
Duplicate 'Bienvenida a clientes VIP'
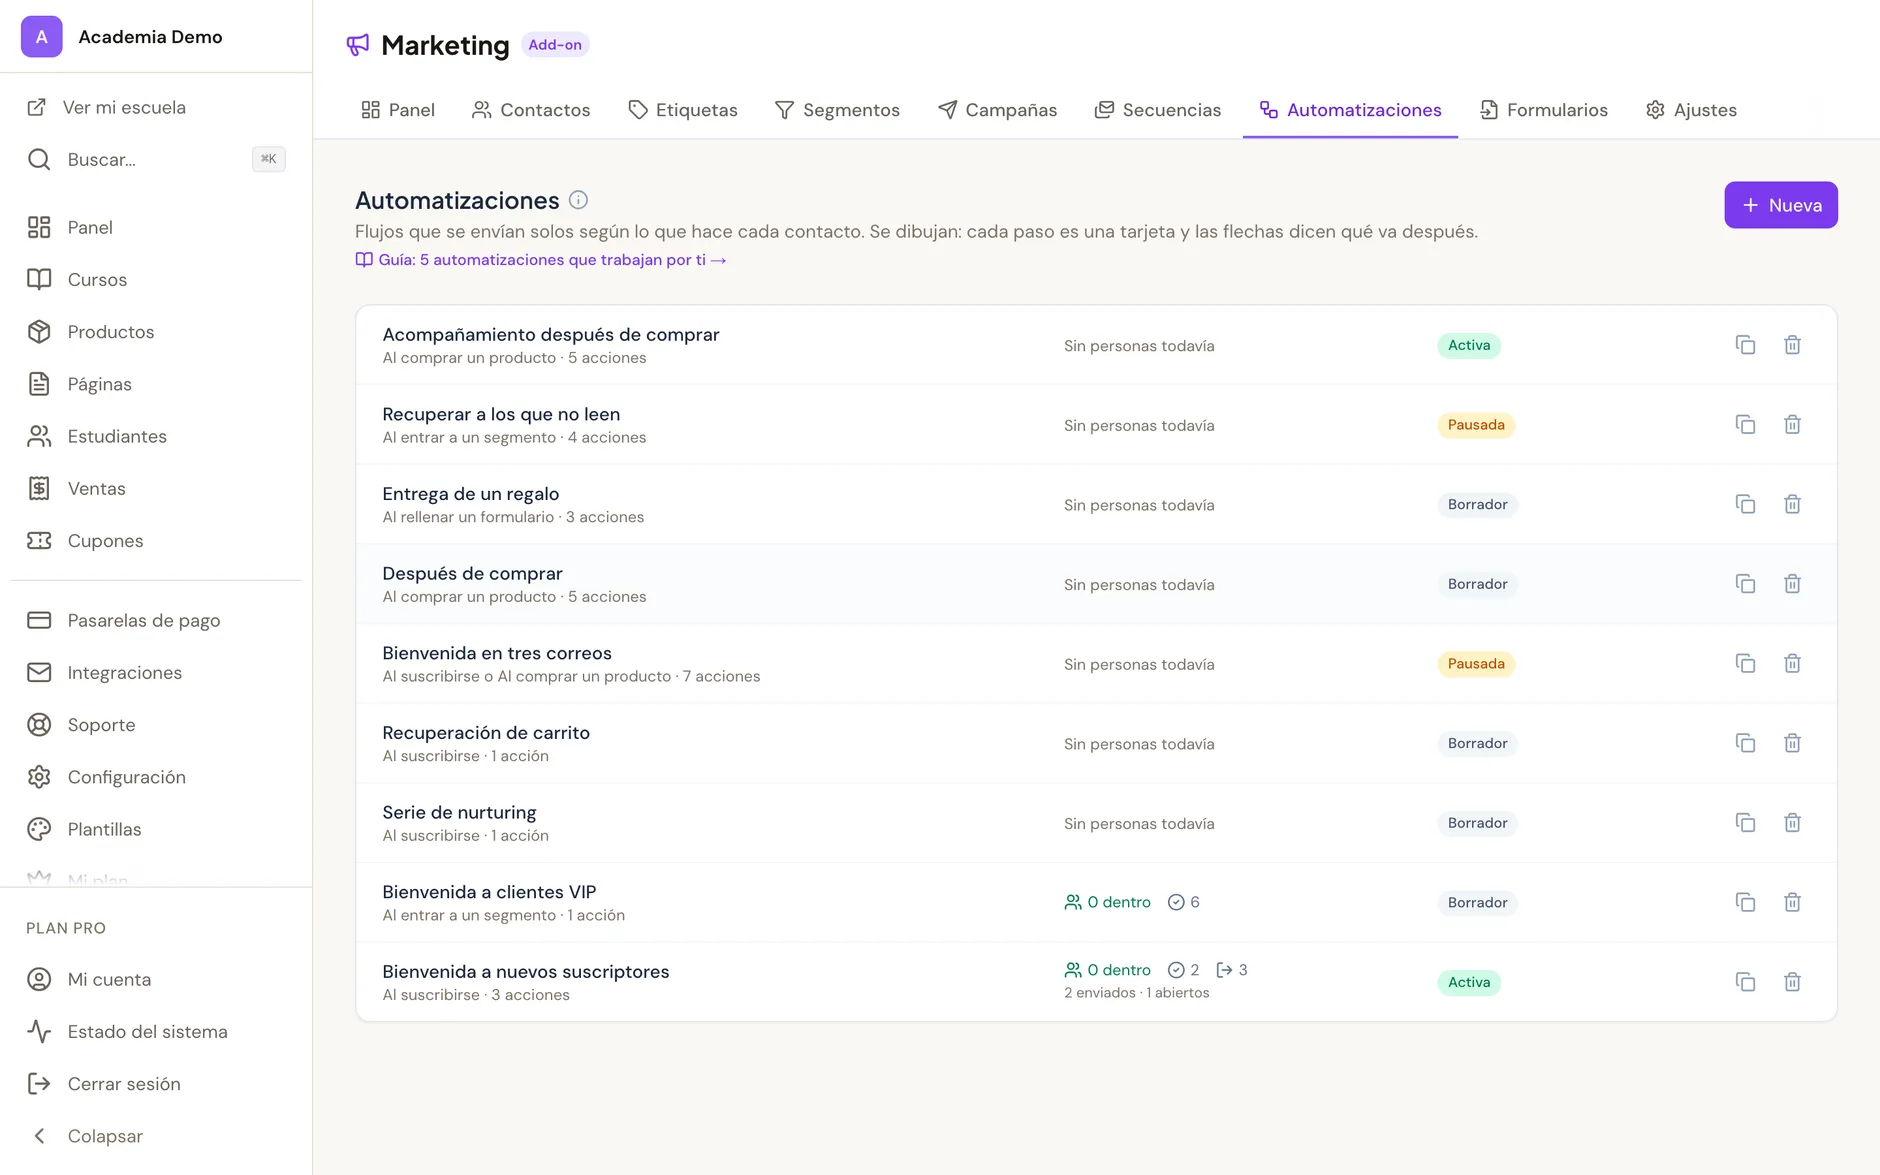pos(1745,903)
